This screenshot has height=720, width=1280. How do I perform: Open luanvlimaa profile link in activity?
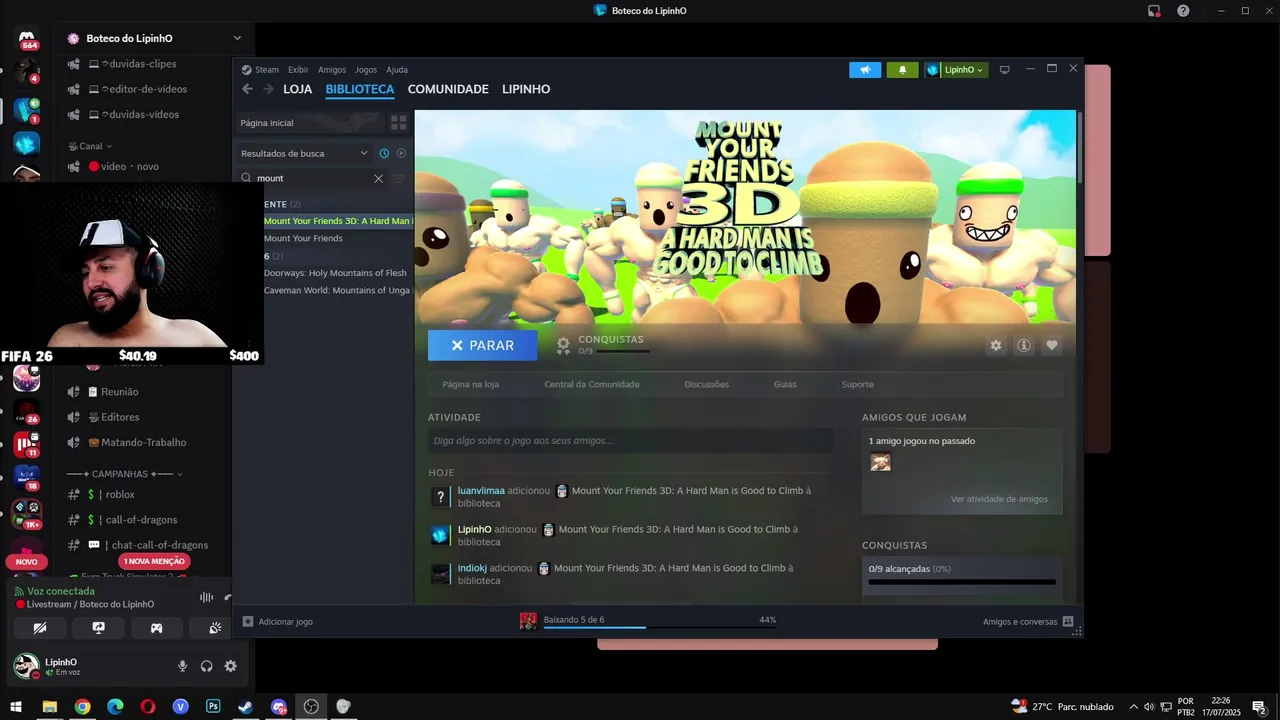click(x=481, y=491)
